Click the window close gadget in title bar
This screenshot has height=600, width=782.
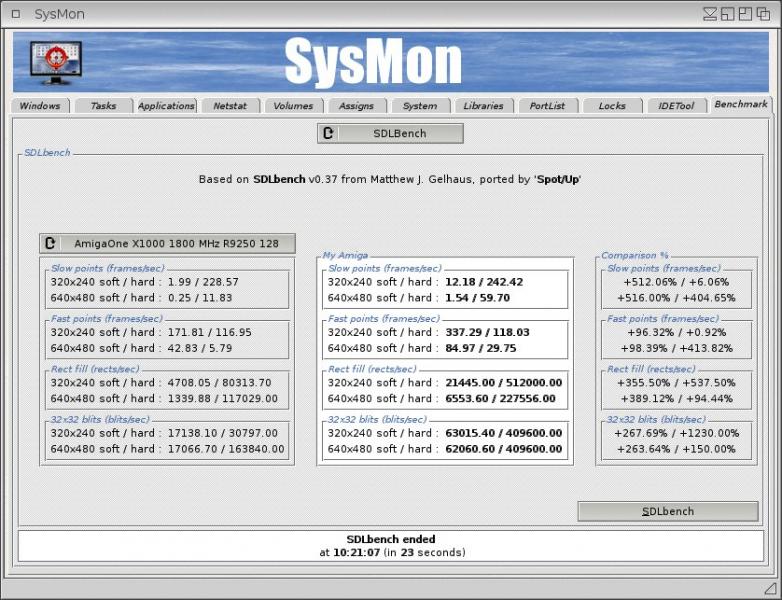[16, 14]
